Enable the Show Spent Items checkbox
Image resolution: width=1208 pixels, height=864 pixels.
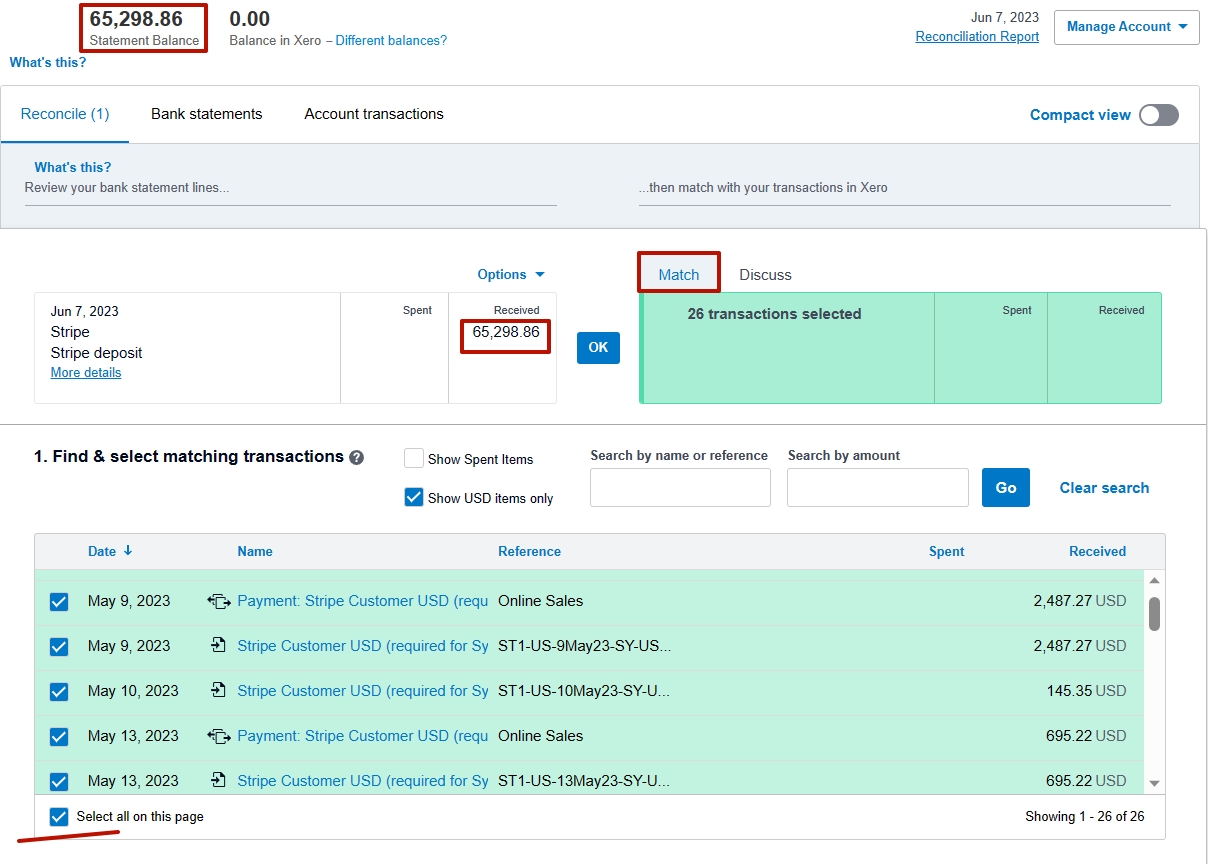[x=414, y=458]
